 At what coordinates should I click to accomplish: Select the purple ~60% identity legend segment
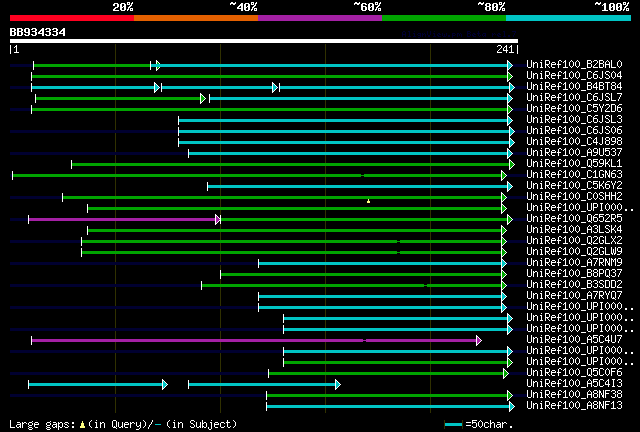tap(320, 18)
